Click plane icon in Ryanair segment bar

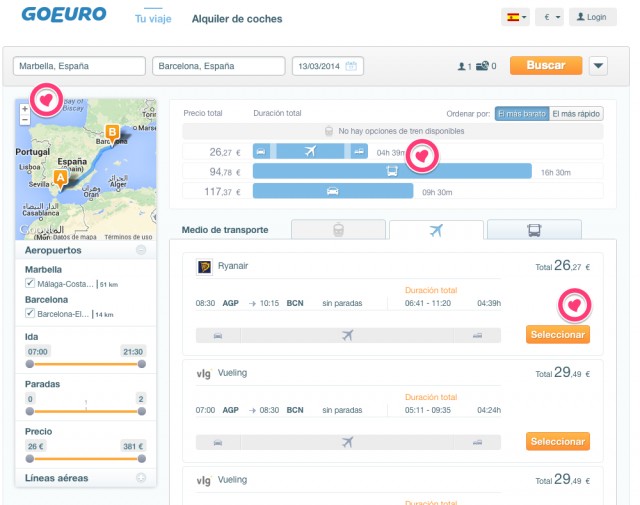[x=347, y=335]
